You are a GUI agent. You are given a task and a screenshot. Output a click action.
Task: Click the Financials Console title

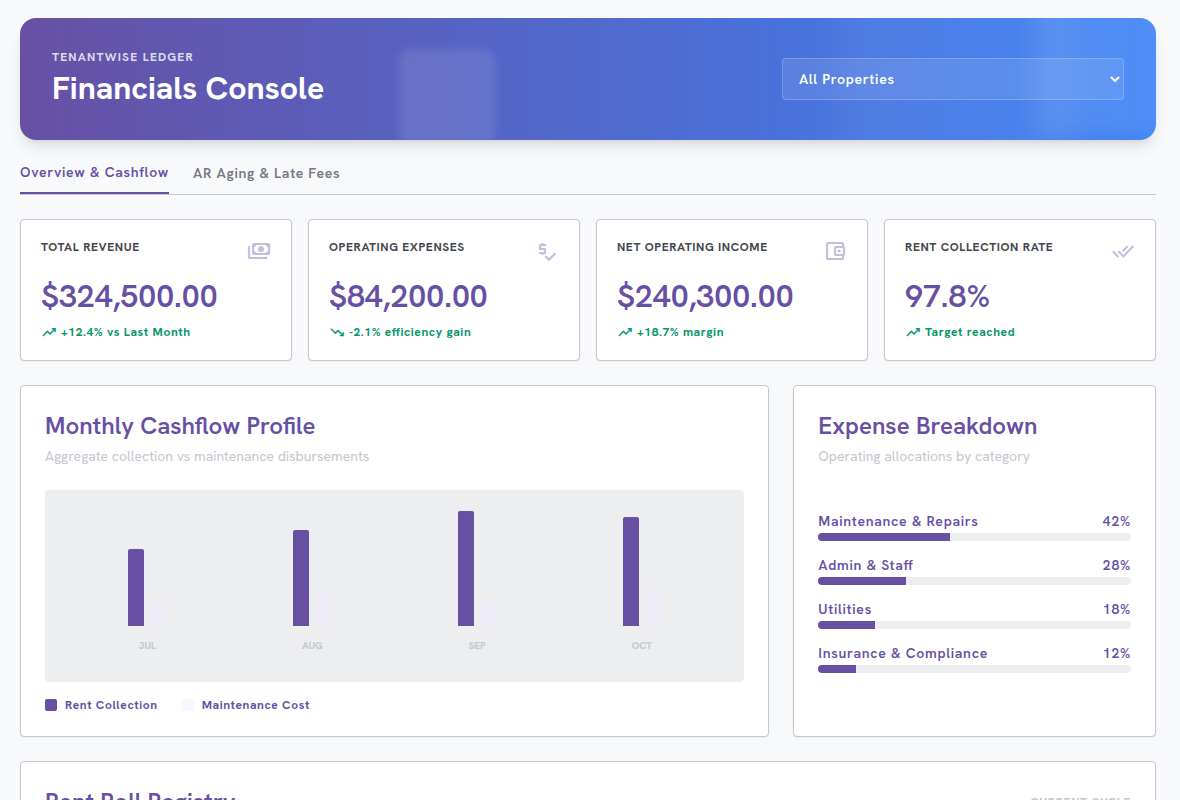[188, 89]
